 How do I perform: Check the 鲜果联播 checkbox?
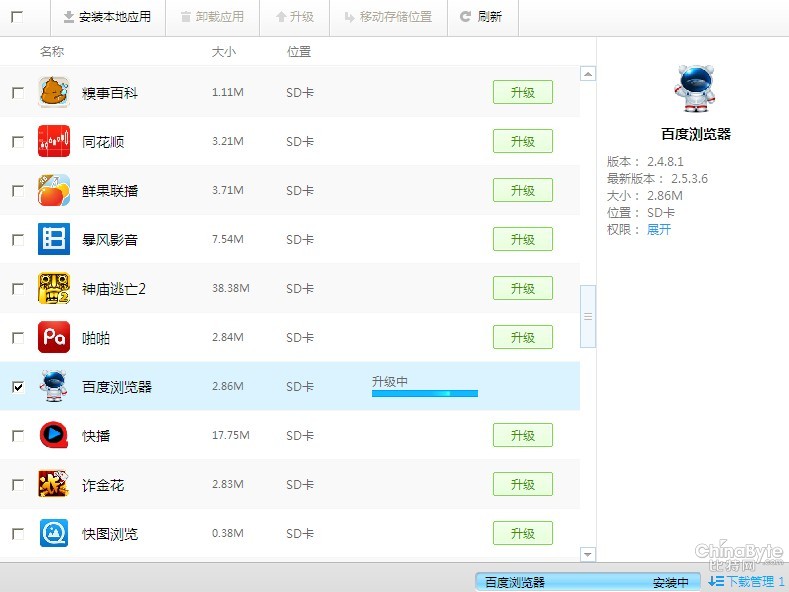coord(18,191)
